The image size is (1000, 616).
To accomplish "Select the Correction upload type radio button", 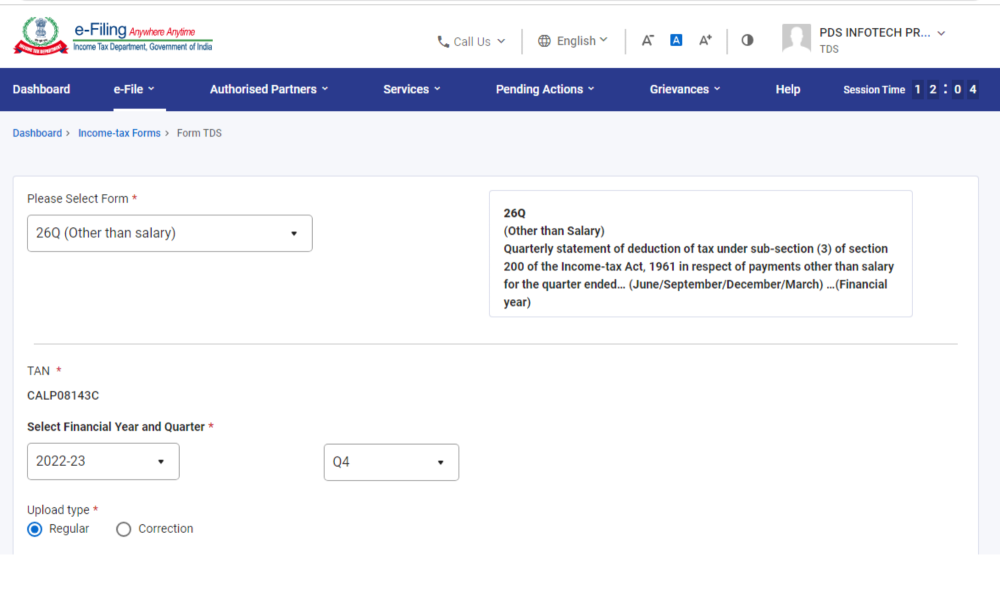I will [x=123, y=529].
